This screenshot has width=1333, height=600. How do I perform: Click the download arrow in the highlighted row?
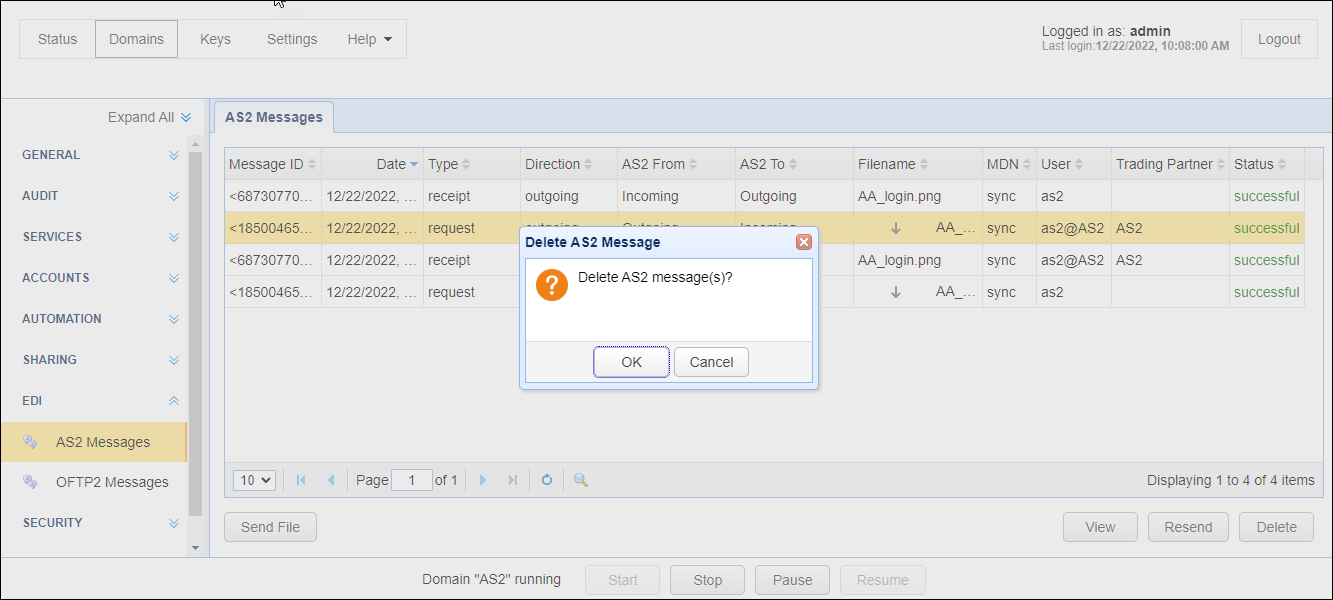(x=896, y=228)
